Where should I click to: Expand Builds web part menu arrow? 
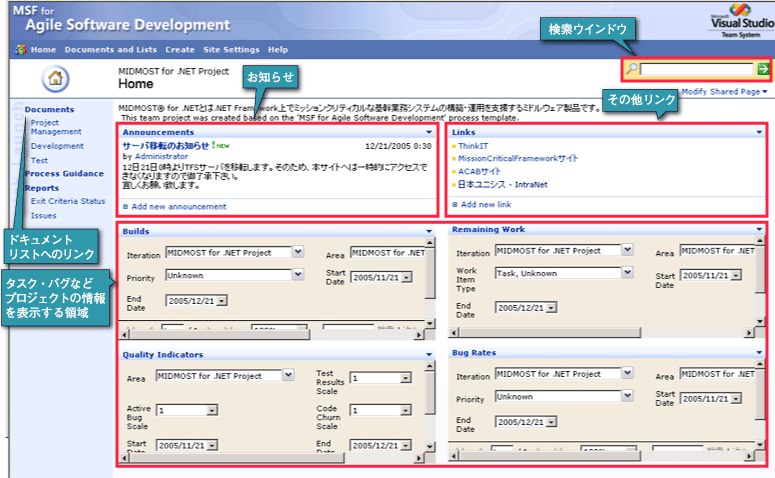coord(429,231)
